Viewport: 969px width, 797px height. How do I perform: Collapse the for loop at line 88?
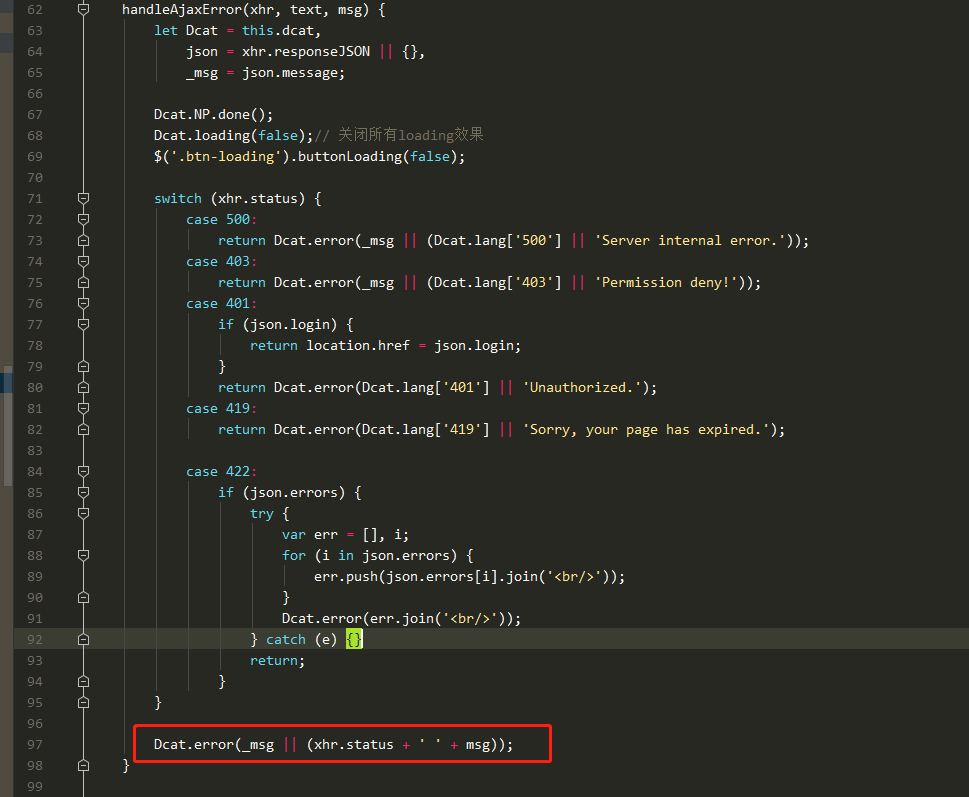pyautogui.click(x=83, y=555)
